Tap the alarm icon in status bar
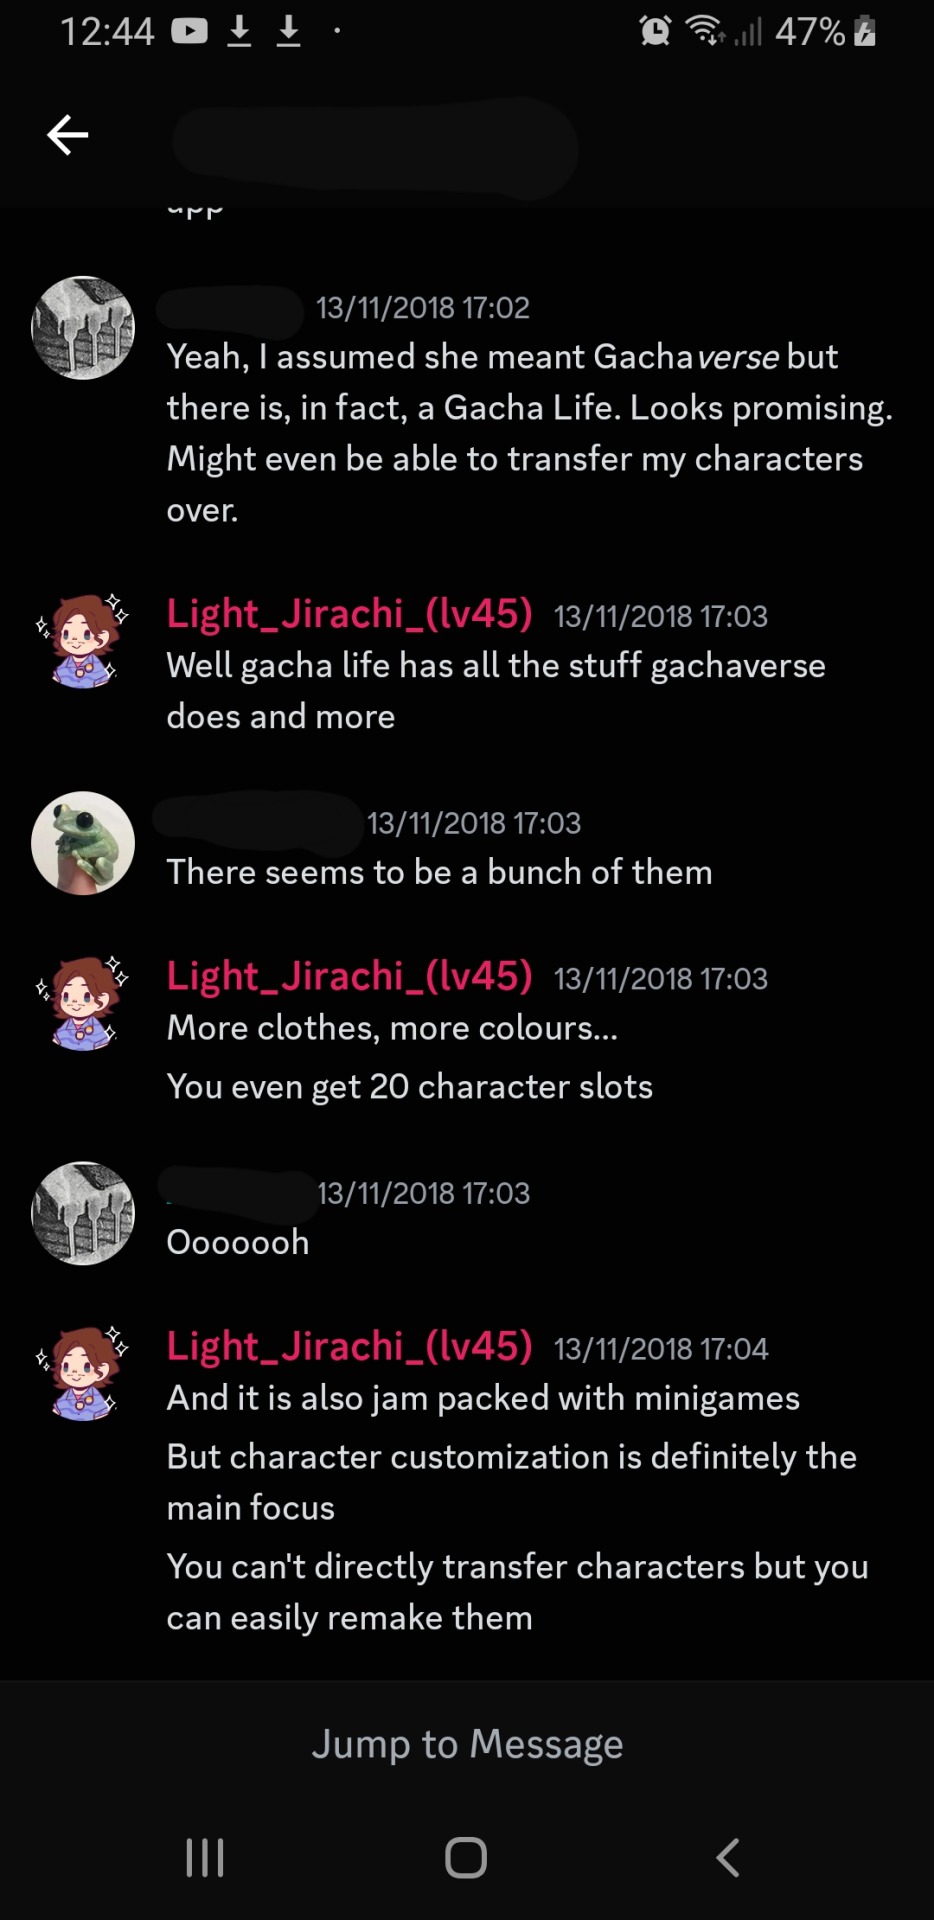 655,32
